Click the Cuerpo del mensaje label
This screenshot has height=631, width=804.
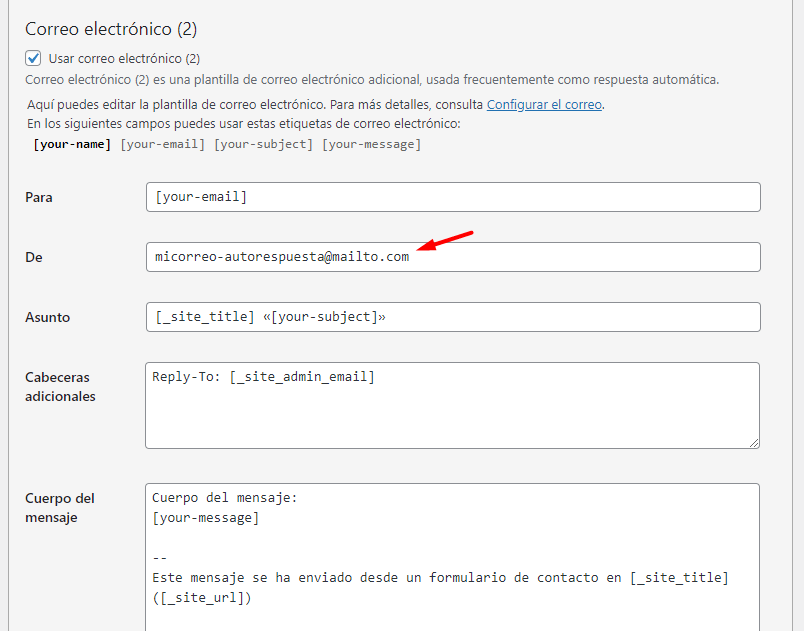point(59,507)
